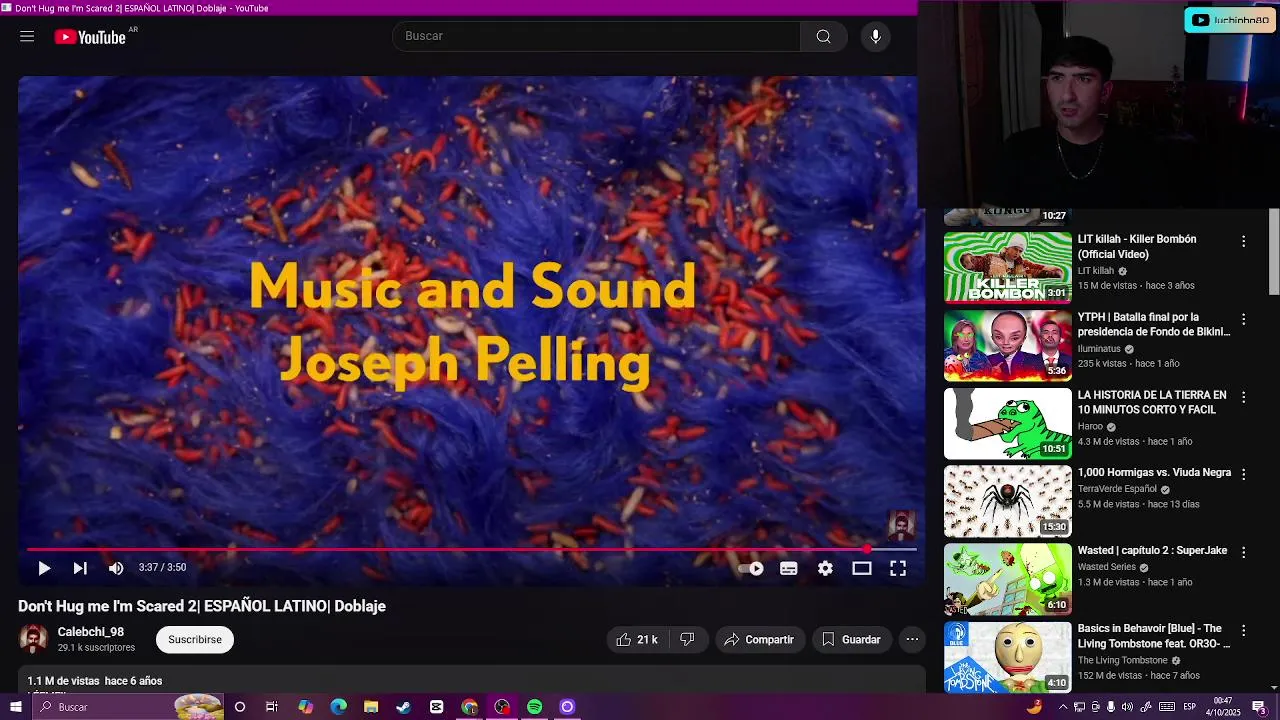1280x720 pixels.
Task: Click the Windows taskbar Buscar search box
Action: (127, 707)
